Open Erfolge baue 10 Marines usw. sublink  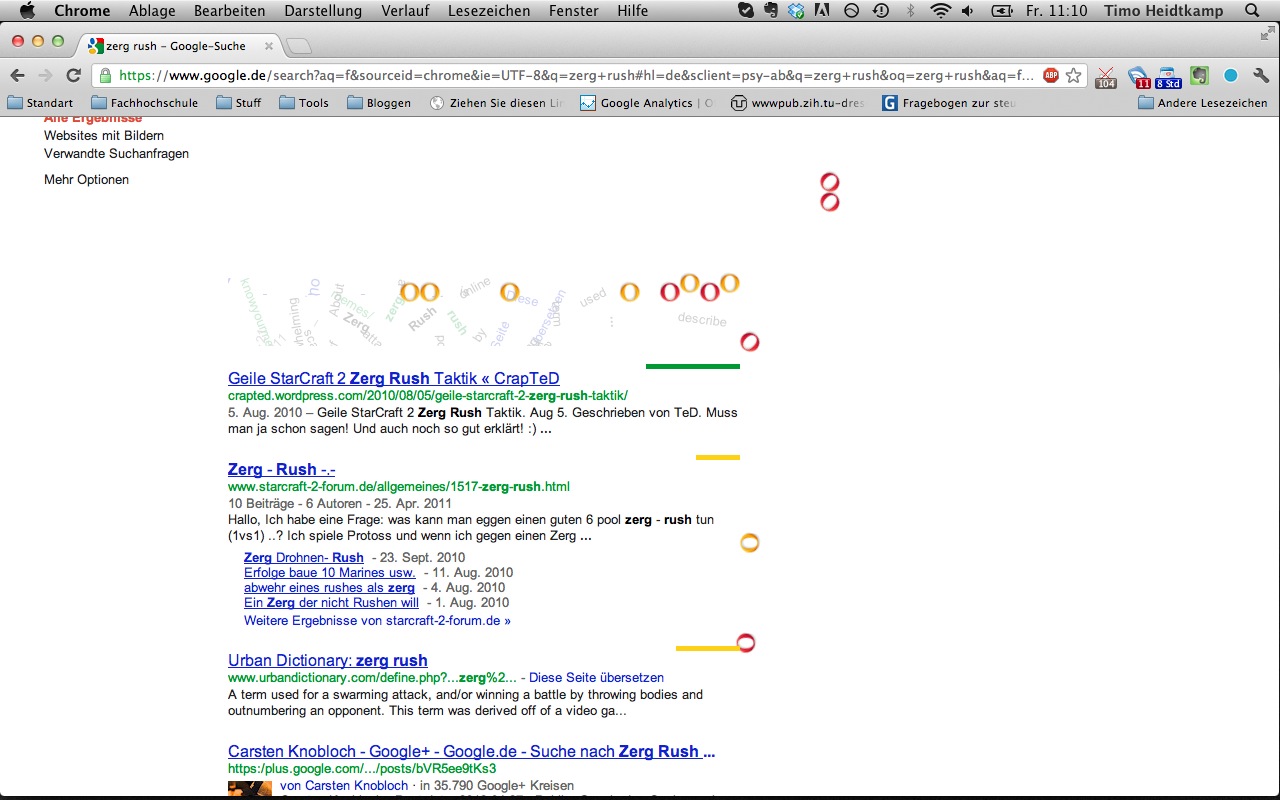pos(330,572)
